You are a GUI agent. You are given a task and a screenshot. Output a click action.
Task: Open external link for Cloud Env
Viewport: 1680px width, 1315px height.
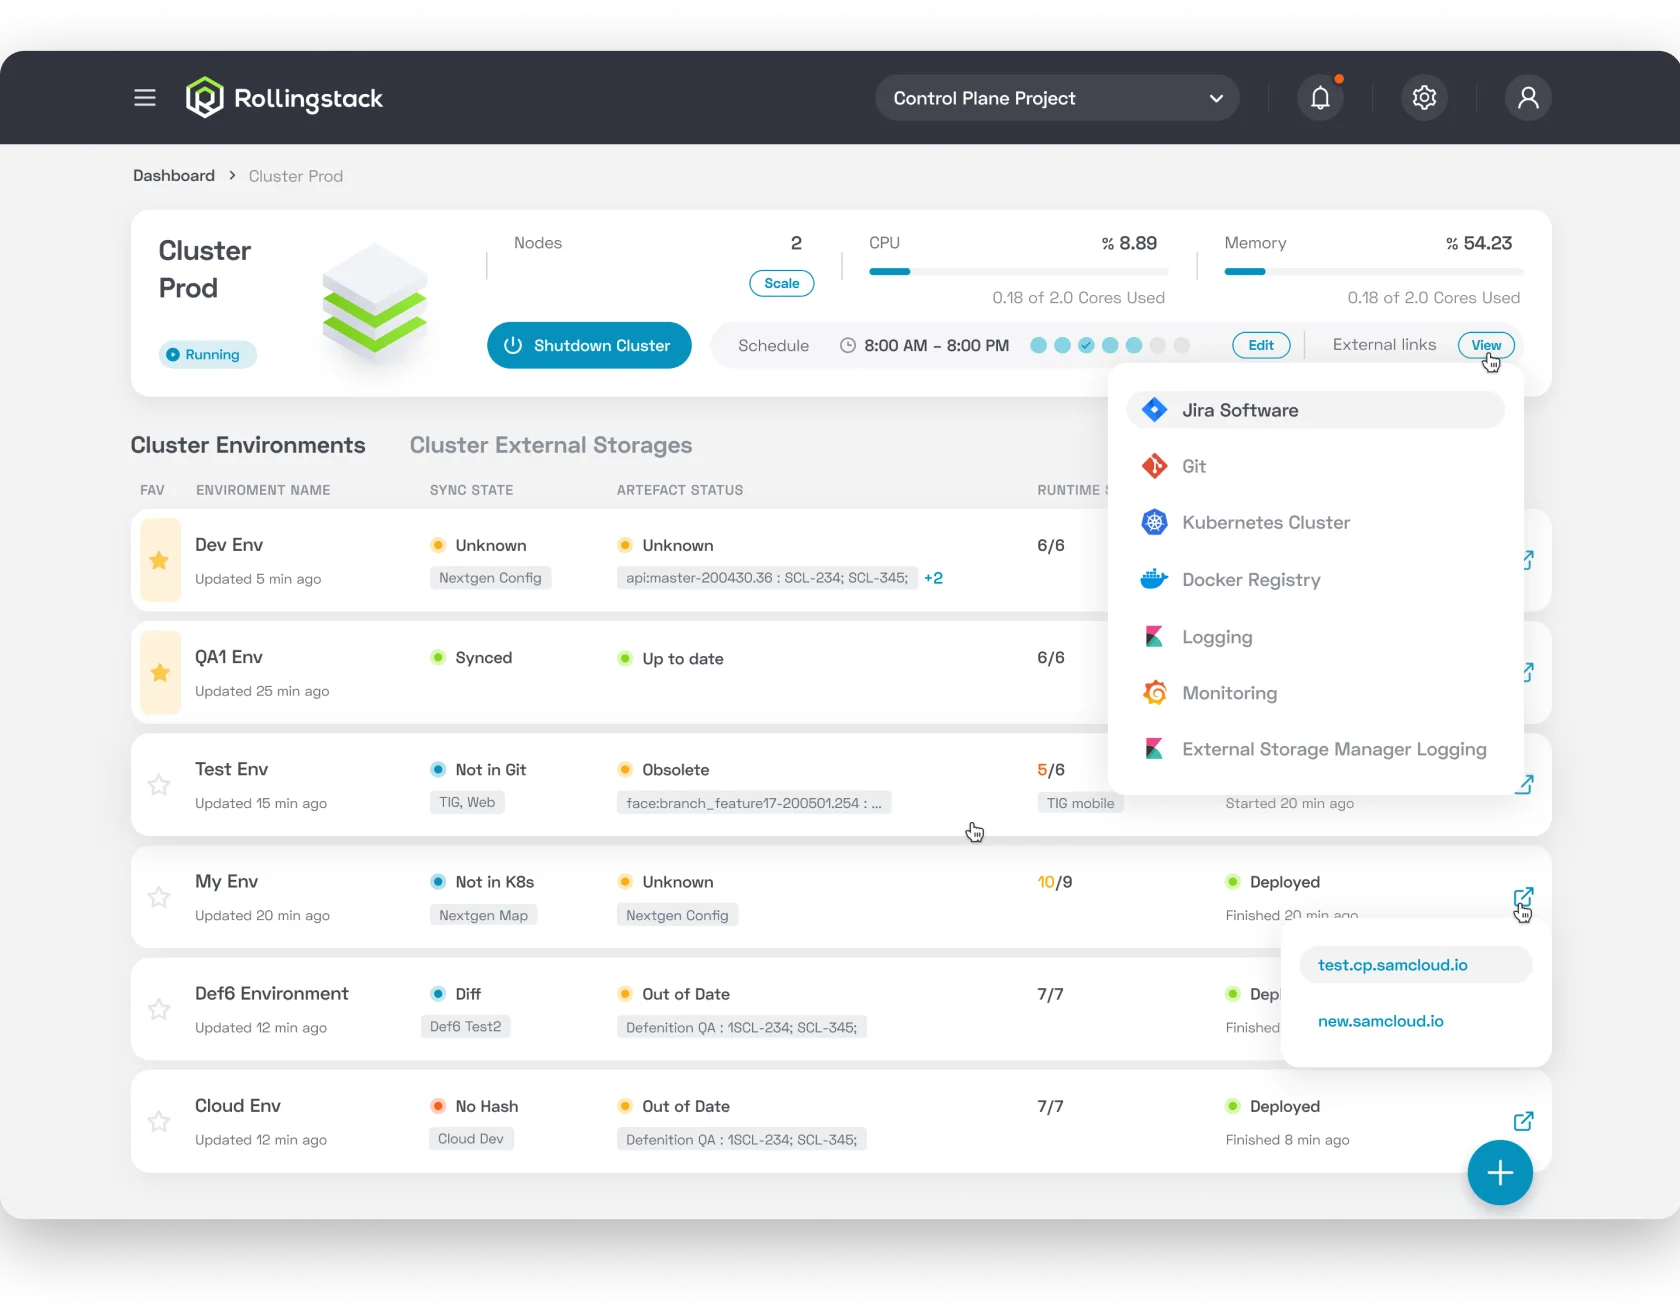click(1523, 1121)
